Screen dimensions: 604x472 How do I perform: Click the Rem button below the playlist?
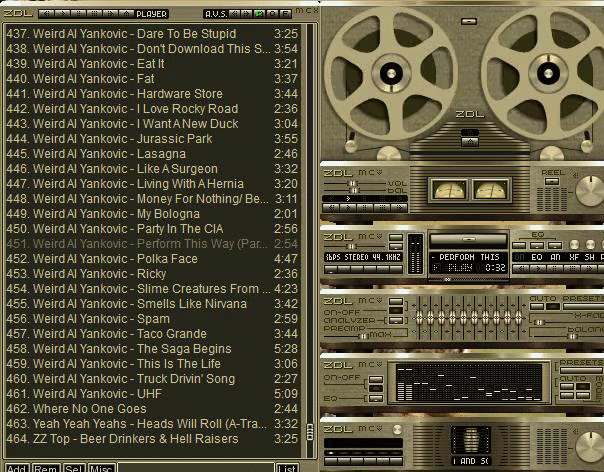(x=45, y=468)
